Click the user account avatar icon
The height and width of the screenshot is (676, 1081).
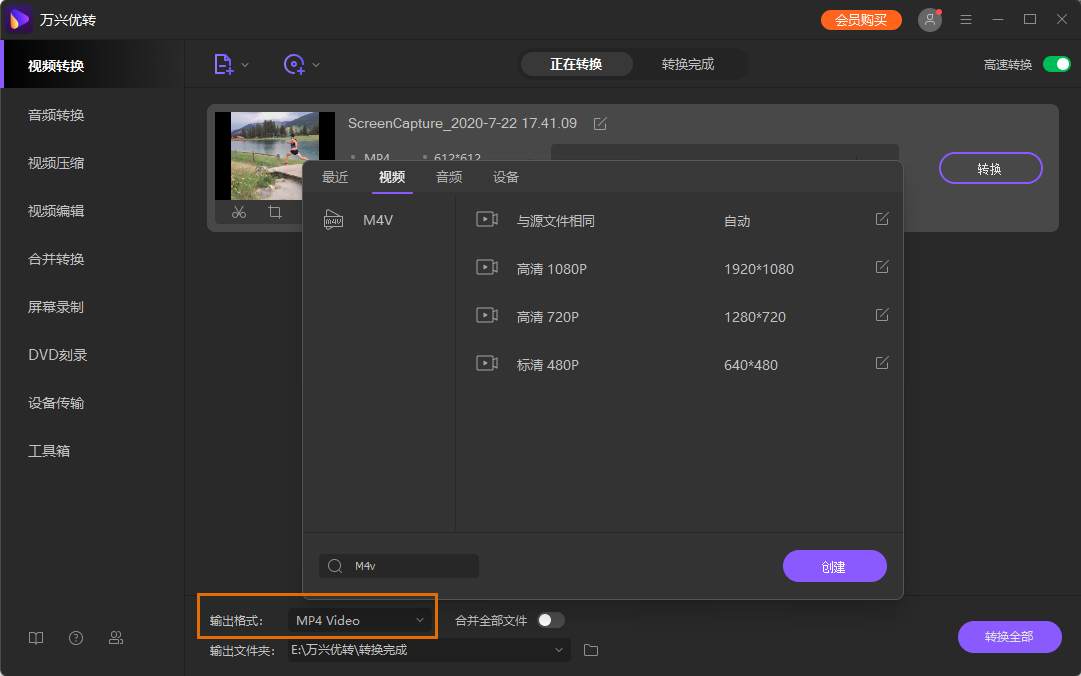click(x=930, y=20)
